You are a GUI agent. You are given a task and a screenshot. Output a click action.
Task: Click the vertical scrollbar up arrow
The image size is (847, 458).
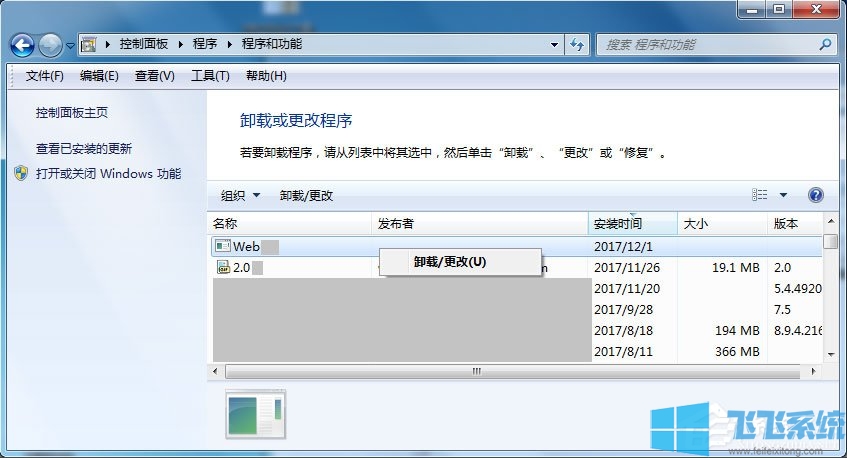[x=831, y=221]
